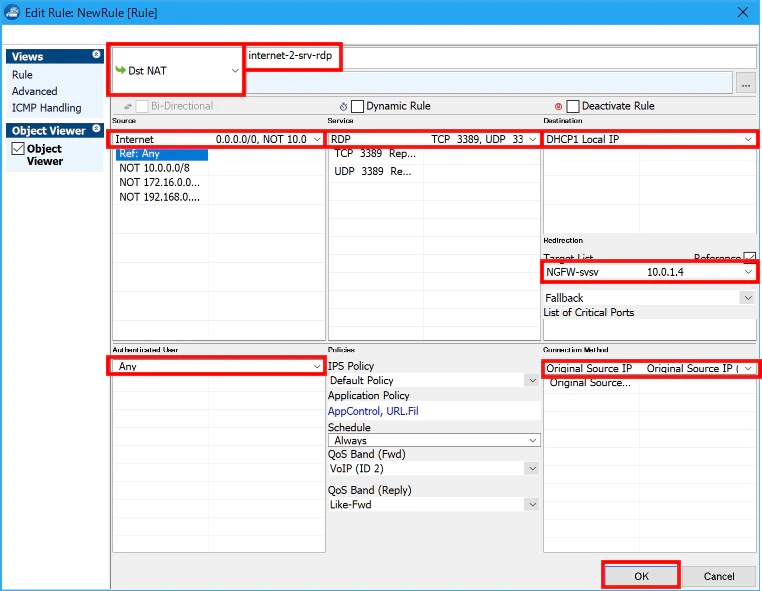The height and width of the screenshot is (591, 762).
Task: Collapse the Object Viewer panel header icon
Action: 96,129
